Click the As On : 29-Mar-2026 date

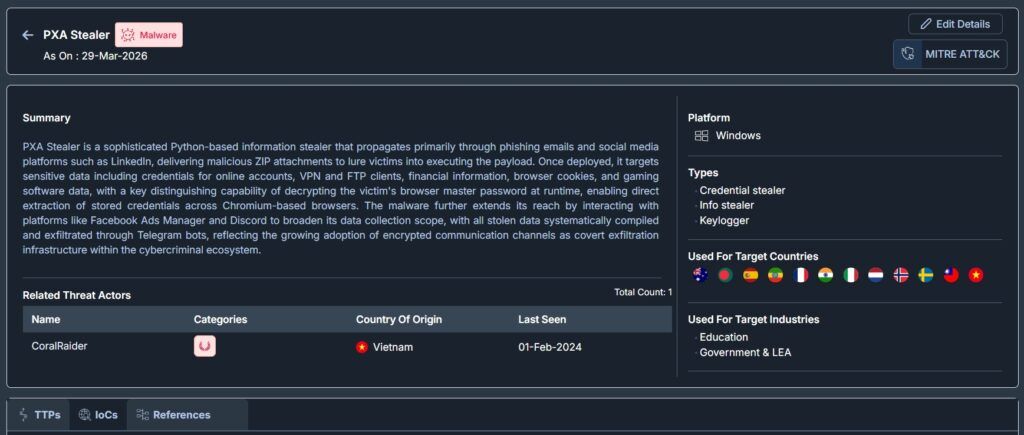[95, 56]
